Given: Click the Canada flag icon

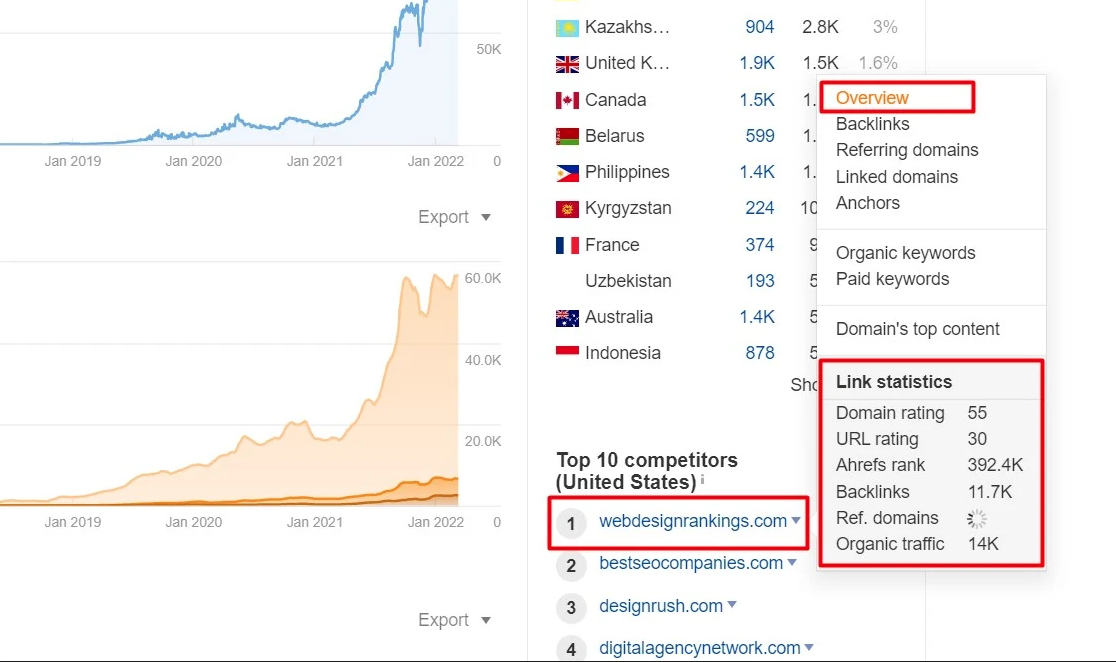Looking at the screenshot, I should pos(566,100).
